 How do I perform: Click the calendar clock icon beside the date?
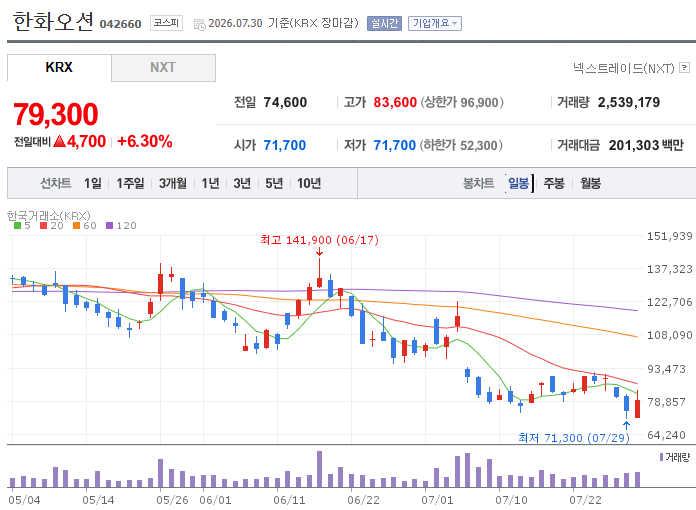(200, 24)
